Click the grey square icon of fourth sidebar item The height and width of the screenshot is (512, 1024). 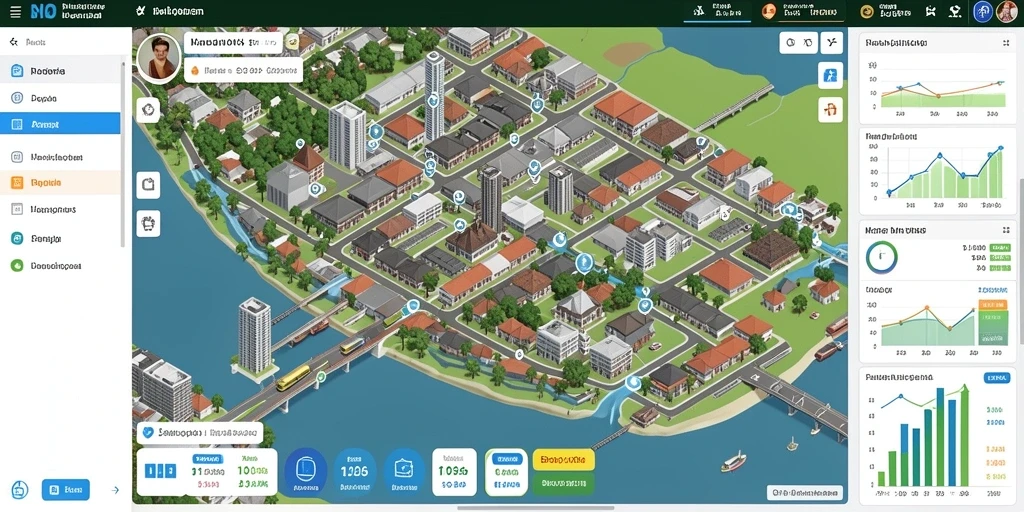17,157
